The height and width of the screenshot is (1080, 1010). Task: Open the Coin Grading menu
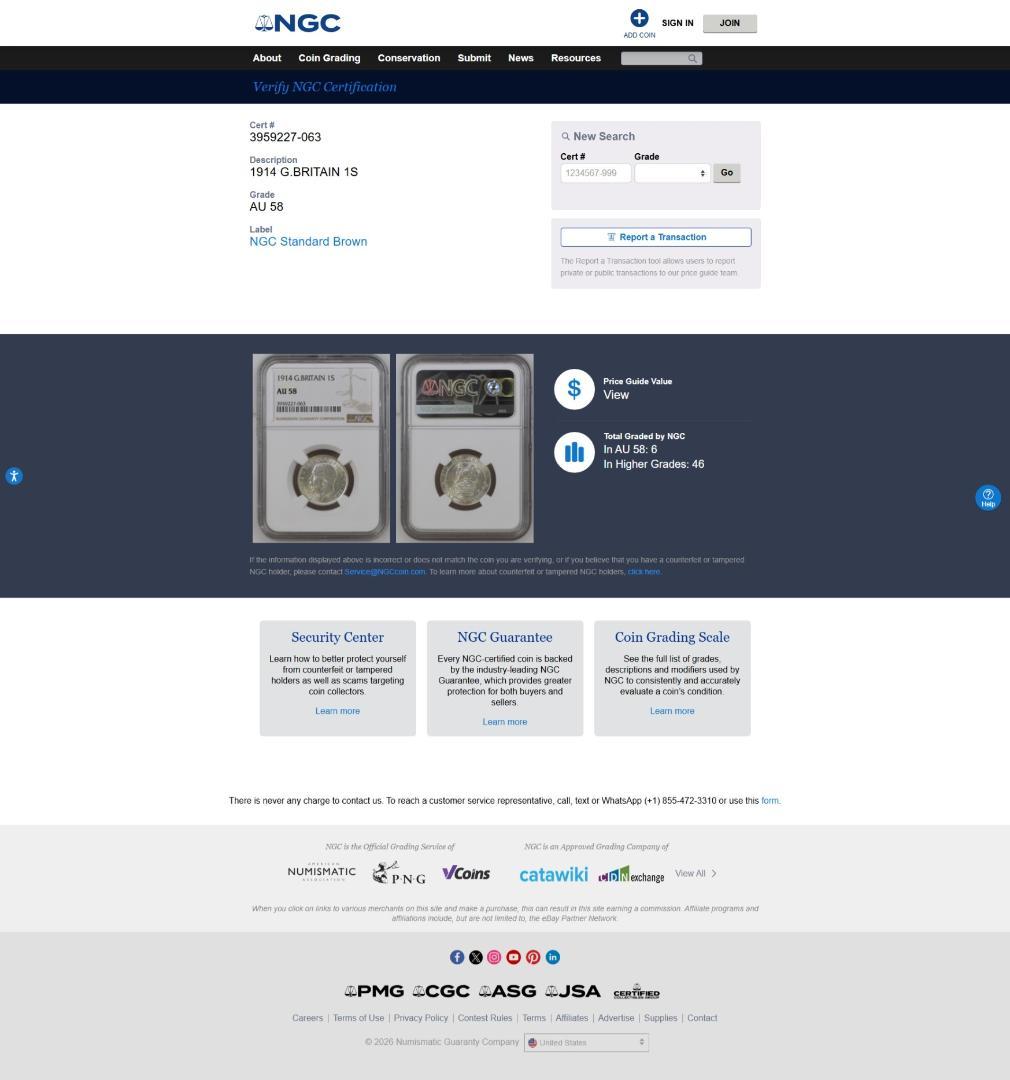click(x=329, y=58)
